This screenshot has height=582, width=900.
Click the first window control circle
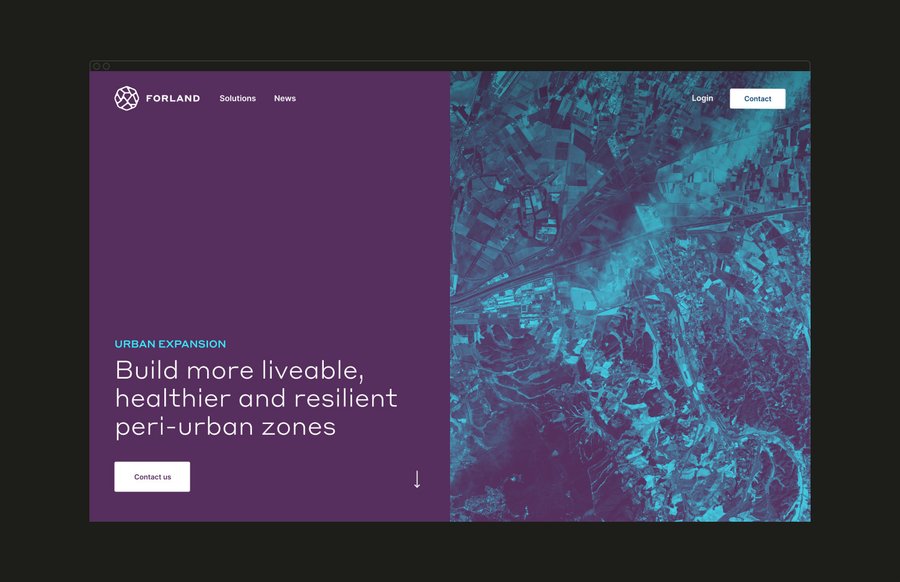(96, 66)
